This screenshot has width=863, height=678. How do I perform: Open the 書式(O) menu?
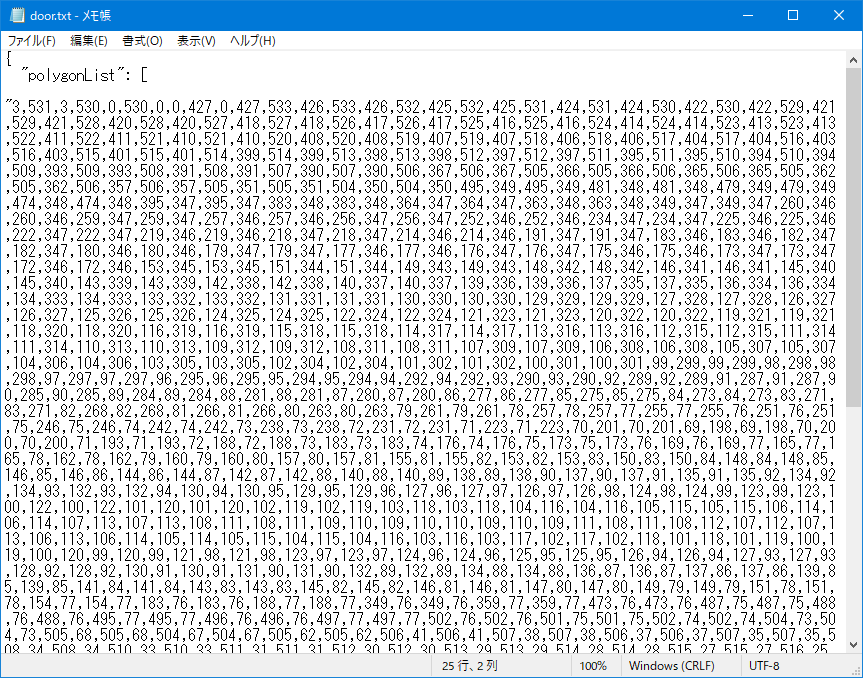coord(142,41)
